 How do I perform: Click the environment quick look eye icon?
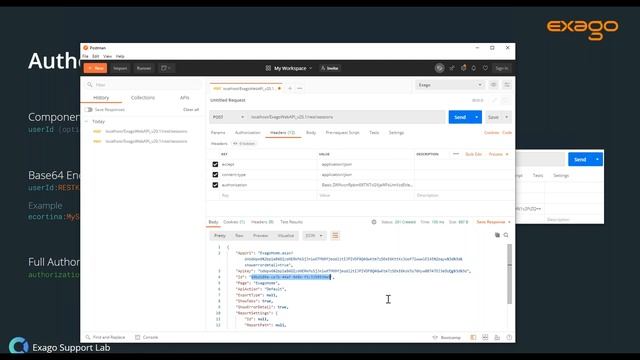493,85
